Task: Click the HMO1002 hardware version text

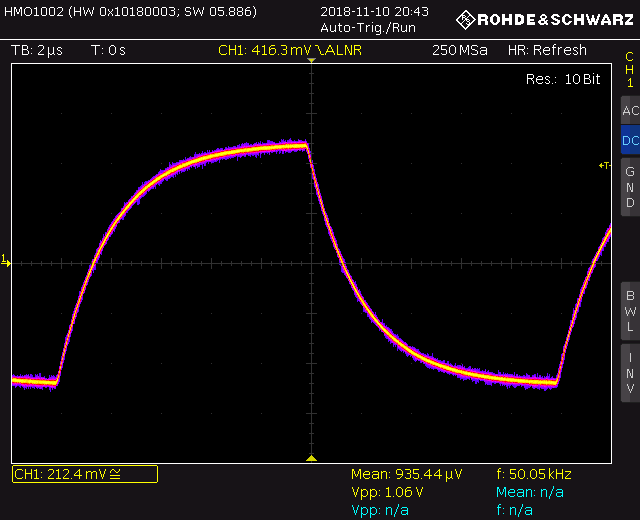Action: click(131, 11)
